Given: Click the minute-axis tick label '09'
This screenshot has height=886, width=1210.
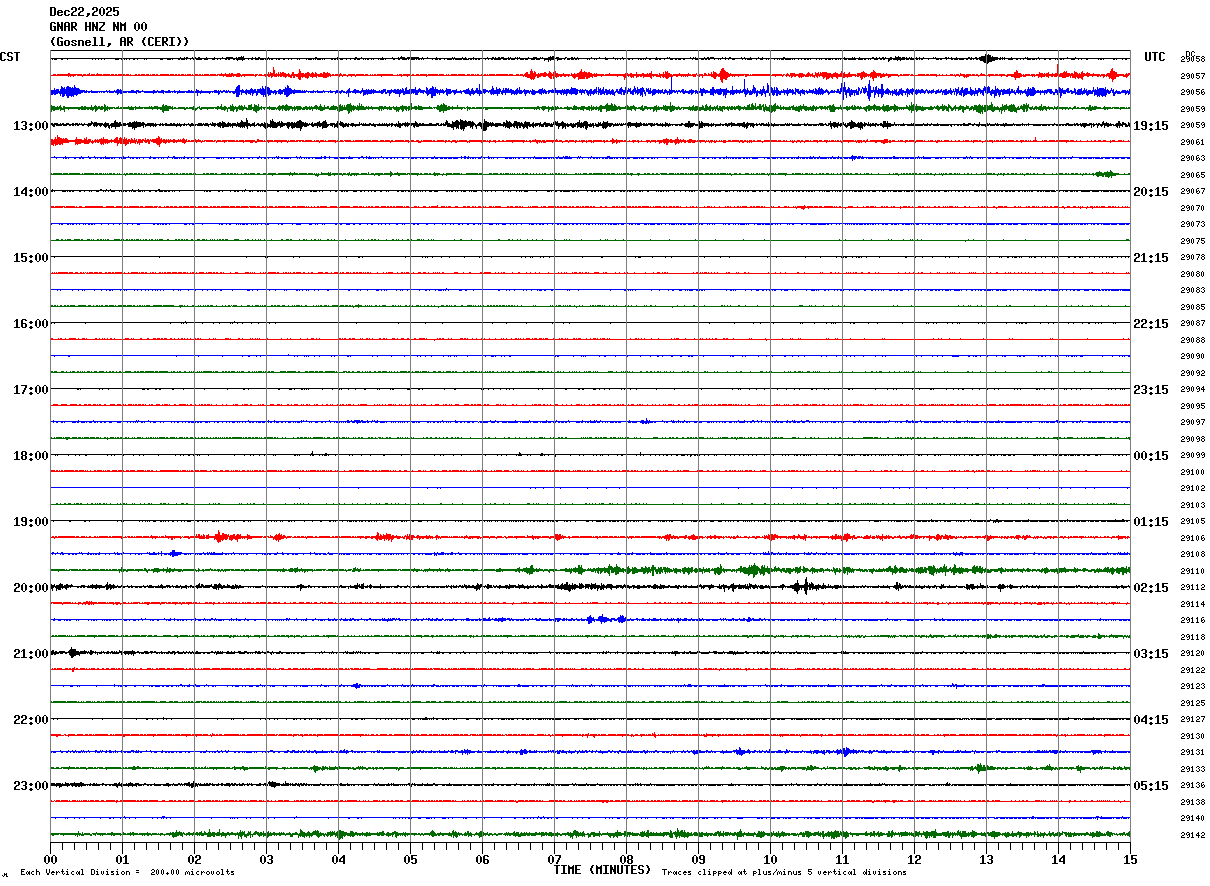Looking at the screenshot, I should pos(698,860).
